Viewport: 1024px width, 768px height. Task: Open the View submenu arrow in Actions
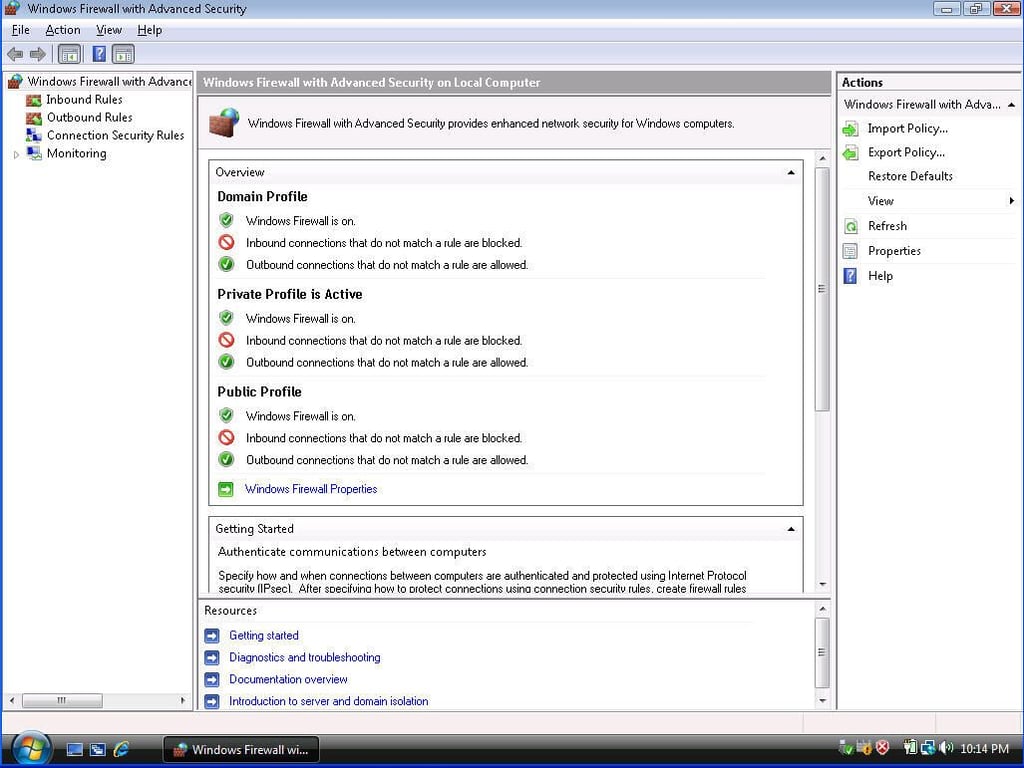point(1012,201)
